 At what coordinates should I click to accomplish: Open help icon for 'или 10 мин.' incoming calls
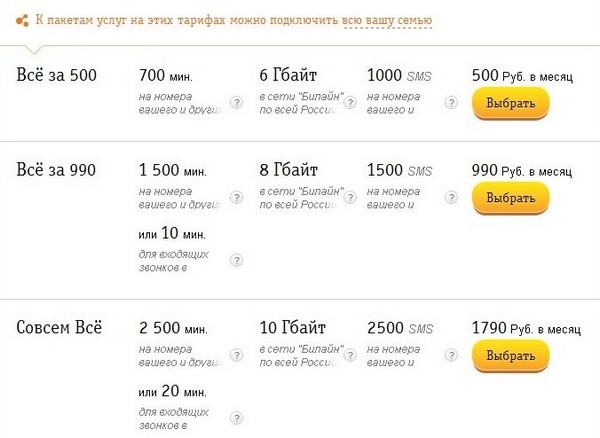pyautogui.click(x=237, y=260)
